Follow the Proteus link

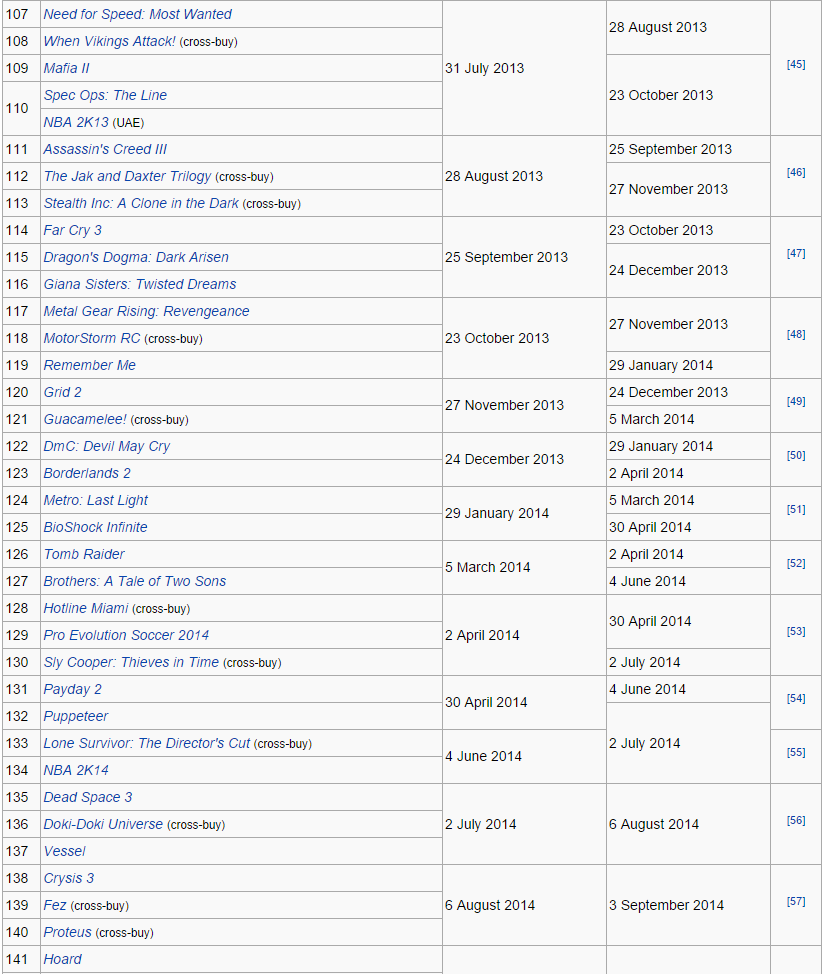pos(68,933)
